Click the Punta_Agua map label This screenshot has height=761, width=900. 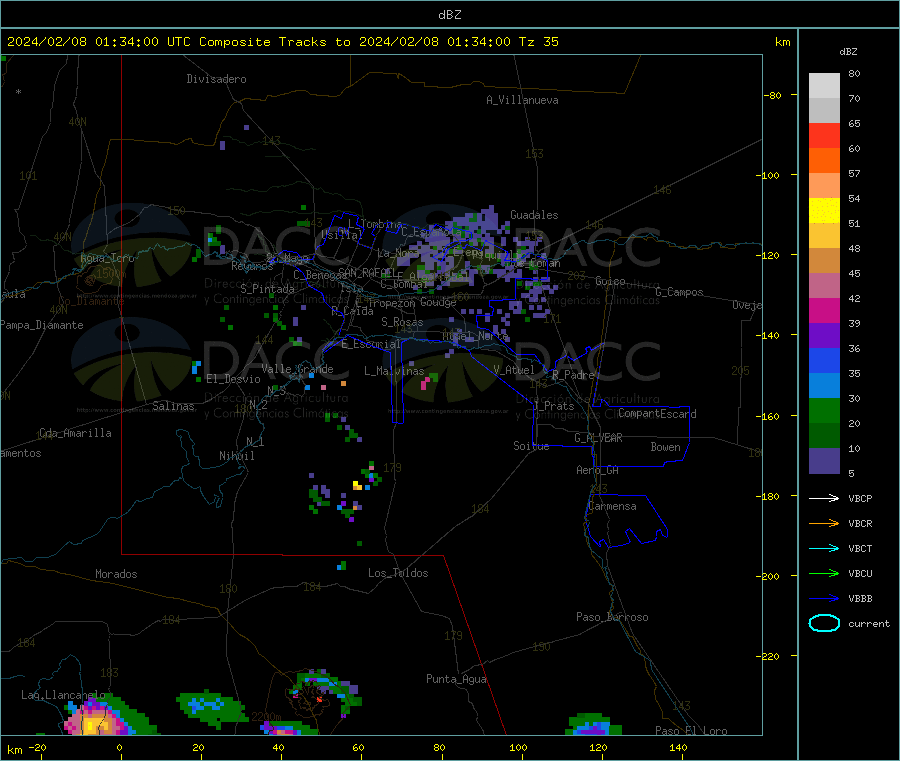point(456,679)
